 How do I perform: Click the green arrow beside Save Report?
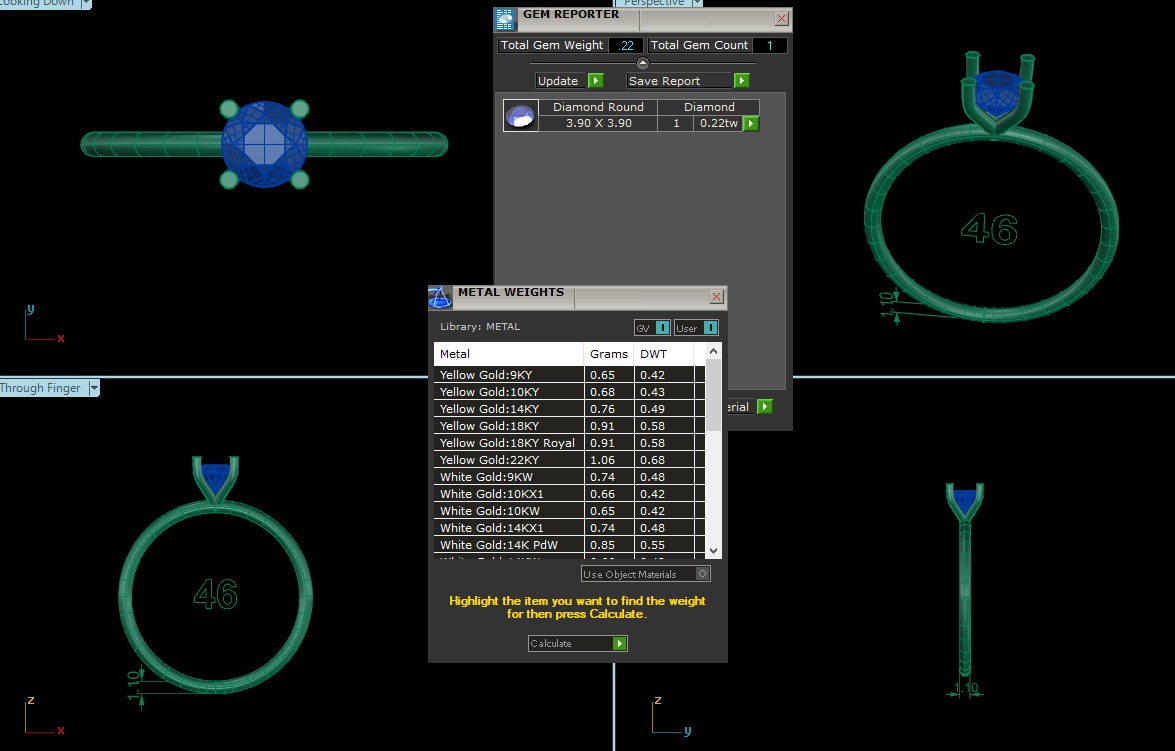(x=741, y=81)
